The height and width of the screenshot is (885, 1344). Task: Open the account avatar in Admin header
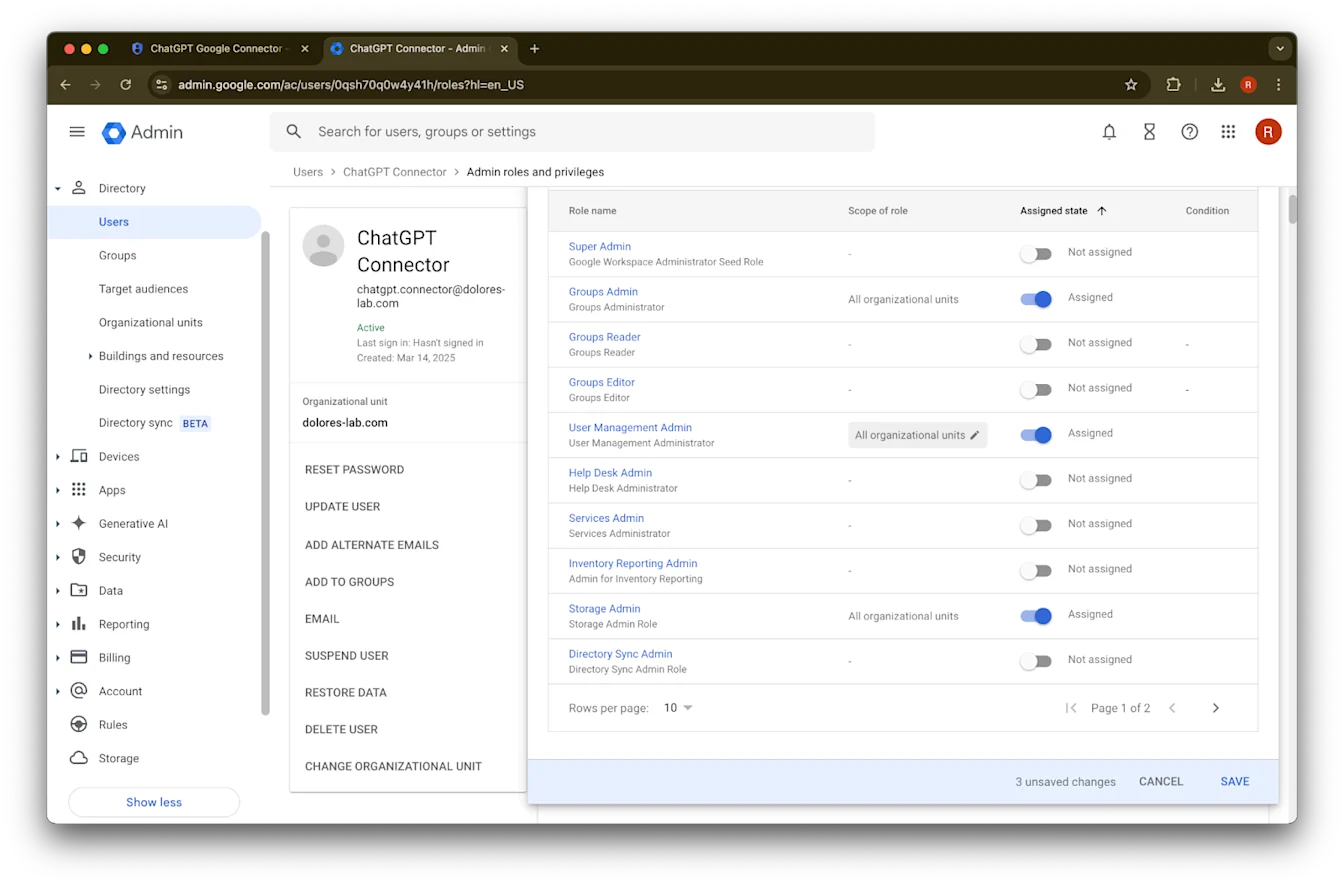pyautogui.click(x=1268, y=132)
